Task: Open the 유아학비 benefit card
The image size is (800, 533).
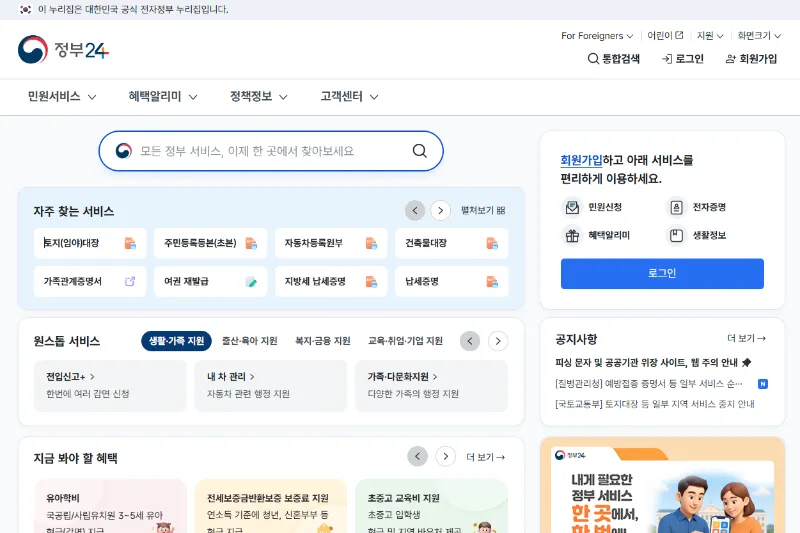Action: click(x=110, y=506)
